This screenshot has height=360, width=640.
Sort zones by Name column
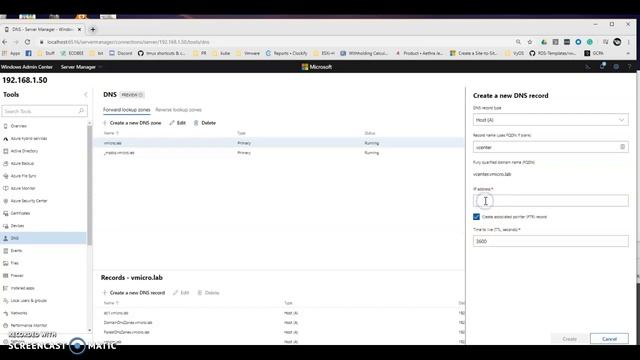point(111,133)
